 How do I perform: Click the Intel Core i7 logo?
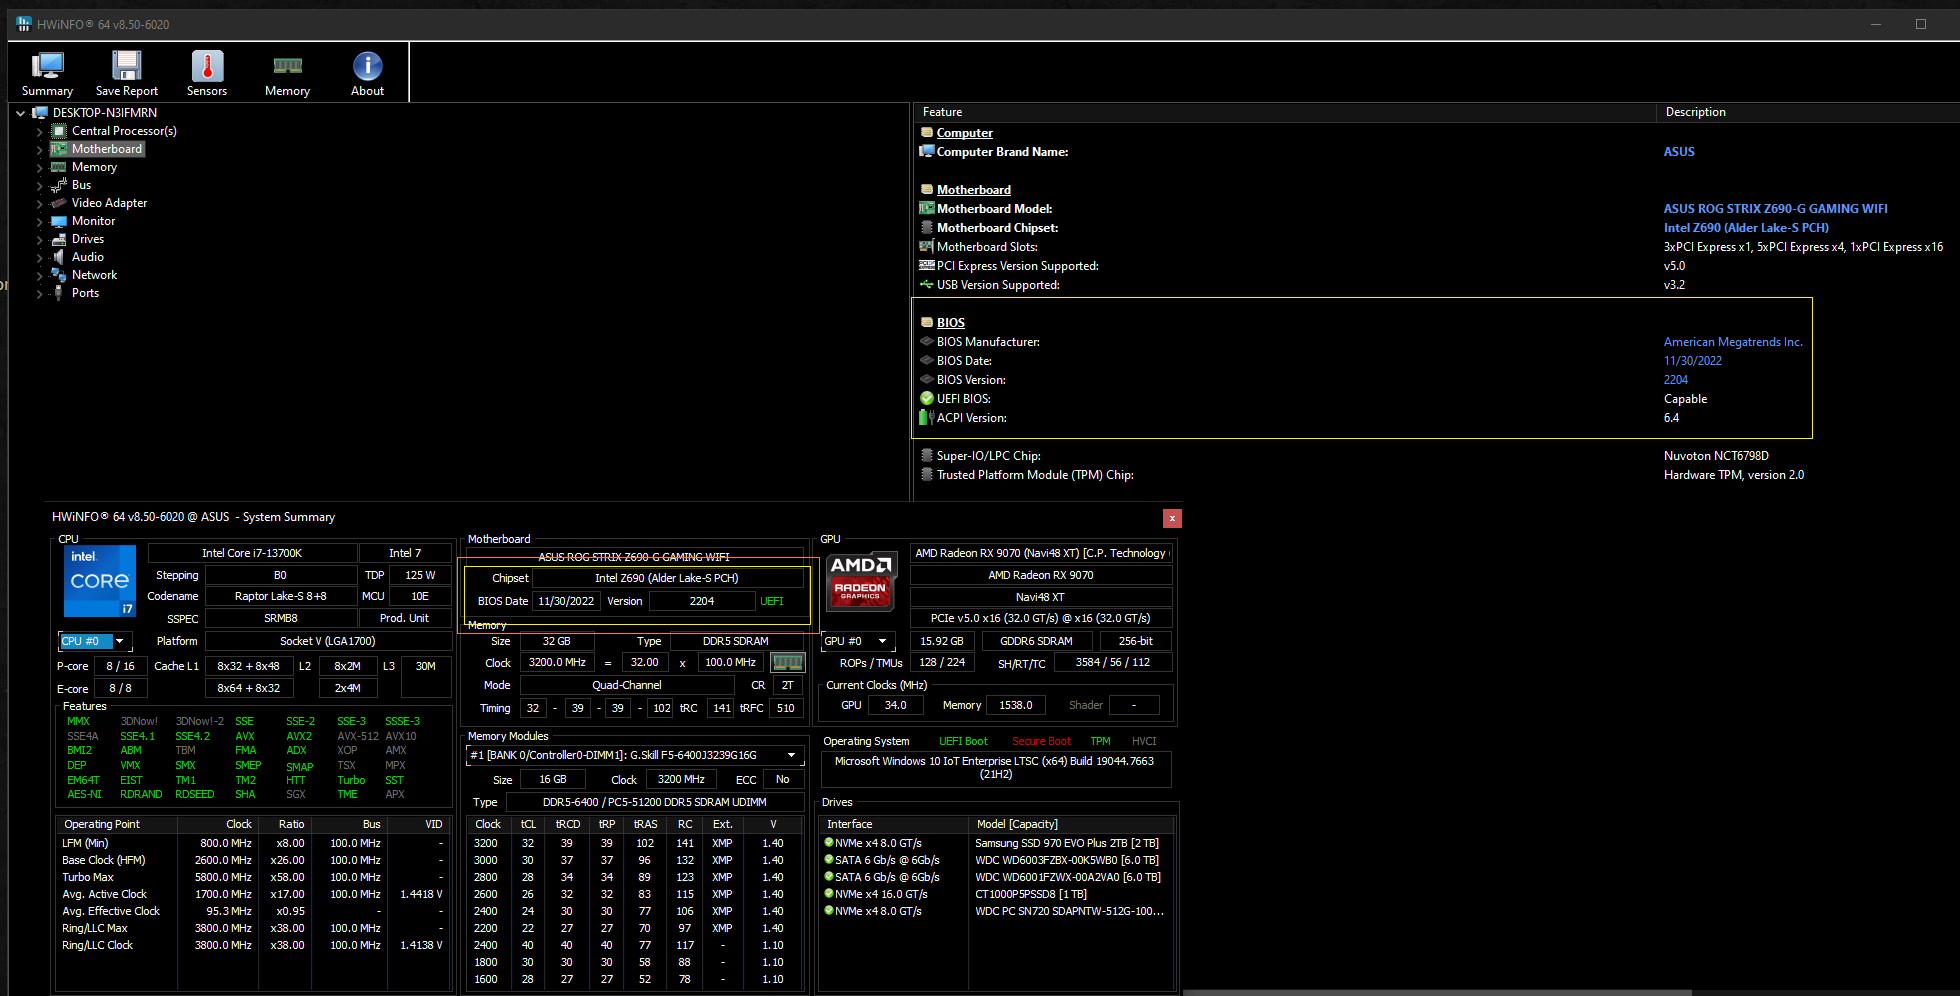click(x=100, y=581)
